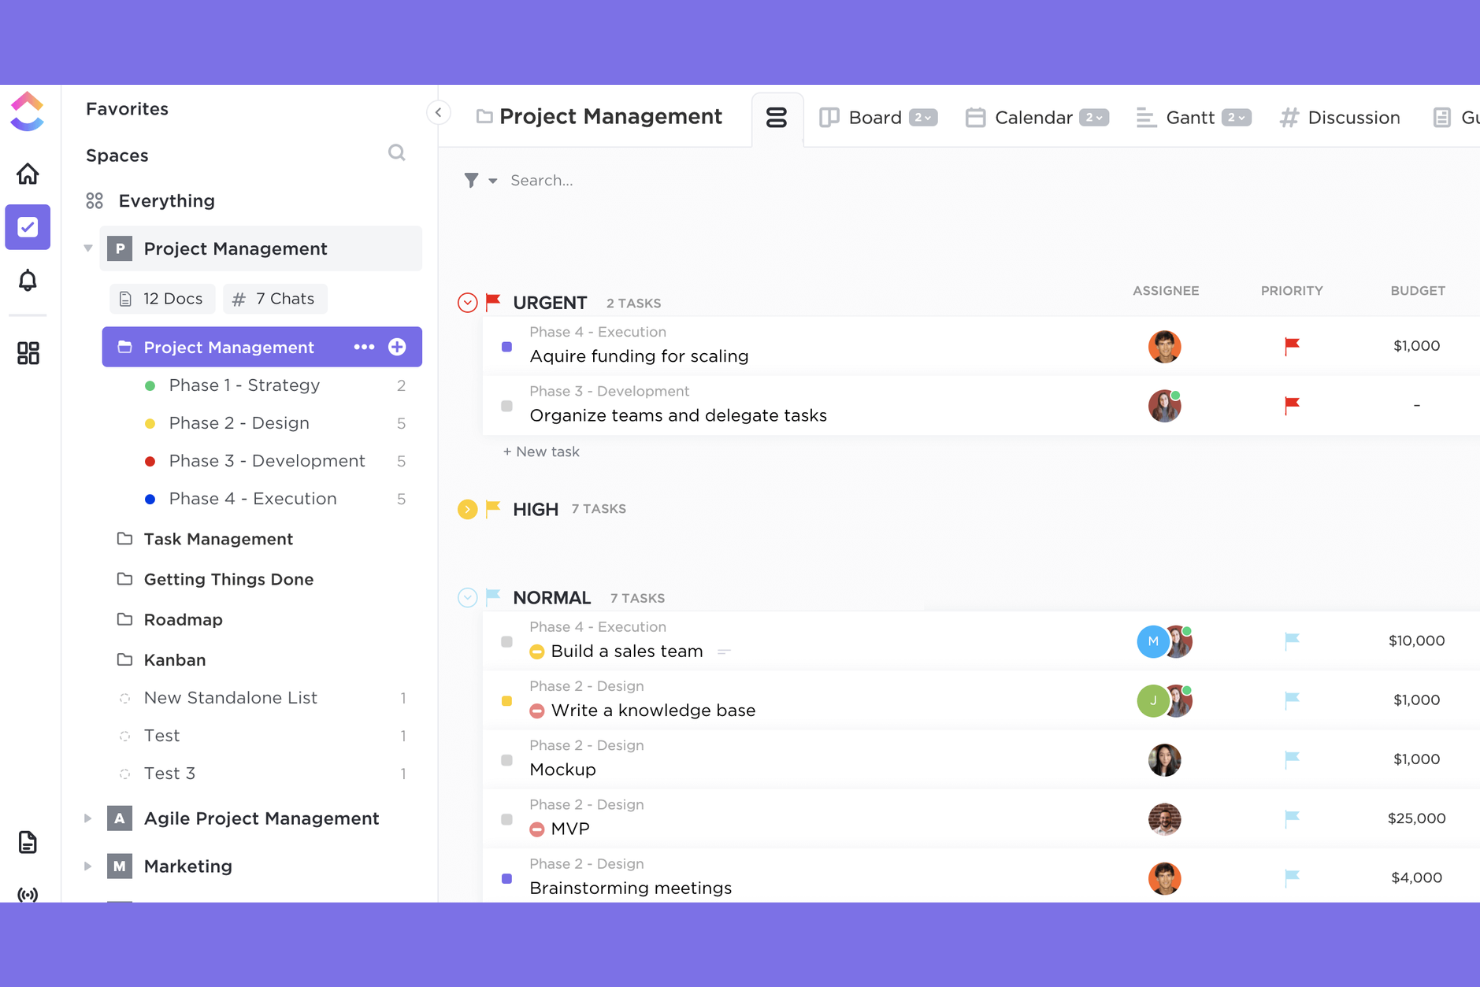
Task: Collapse the NORMAL group
Action: coord(467,597)
